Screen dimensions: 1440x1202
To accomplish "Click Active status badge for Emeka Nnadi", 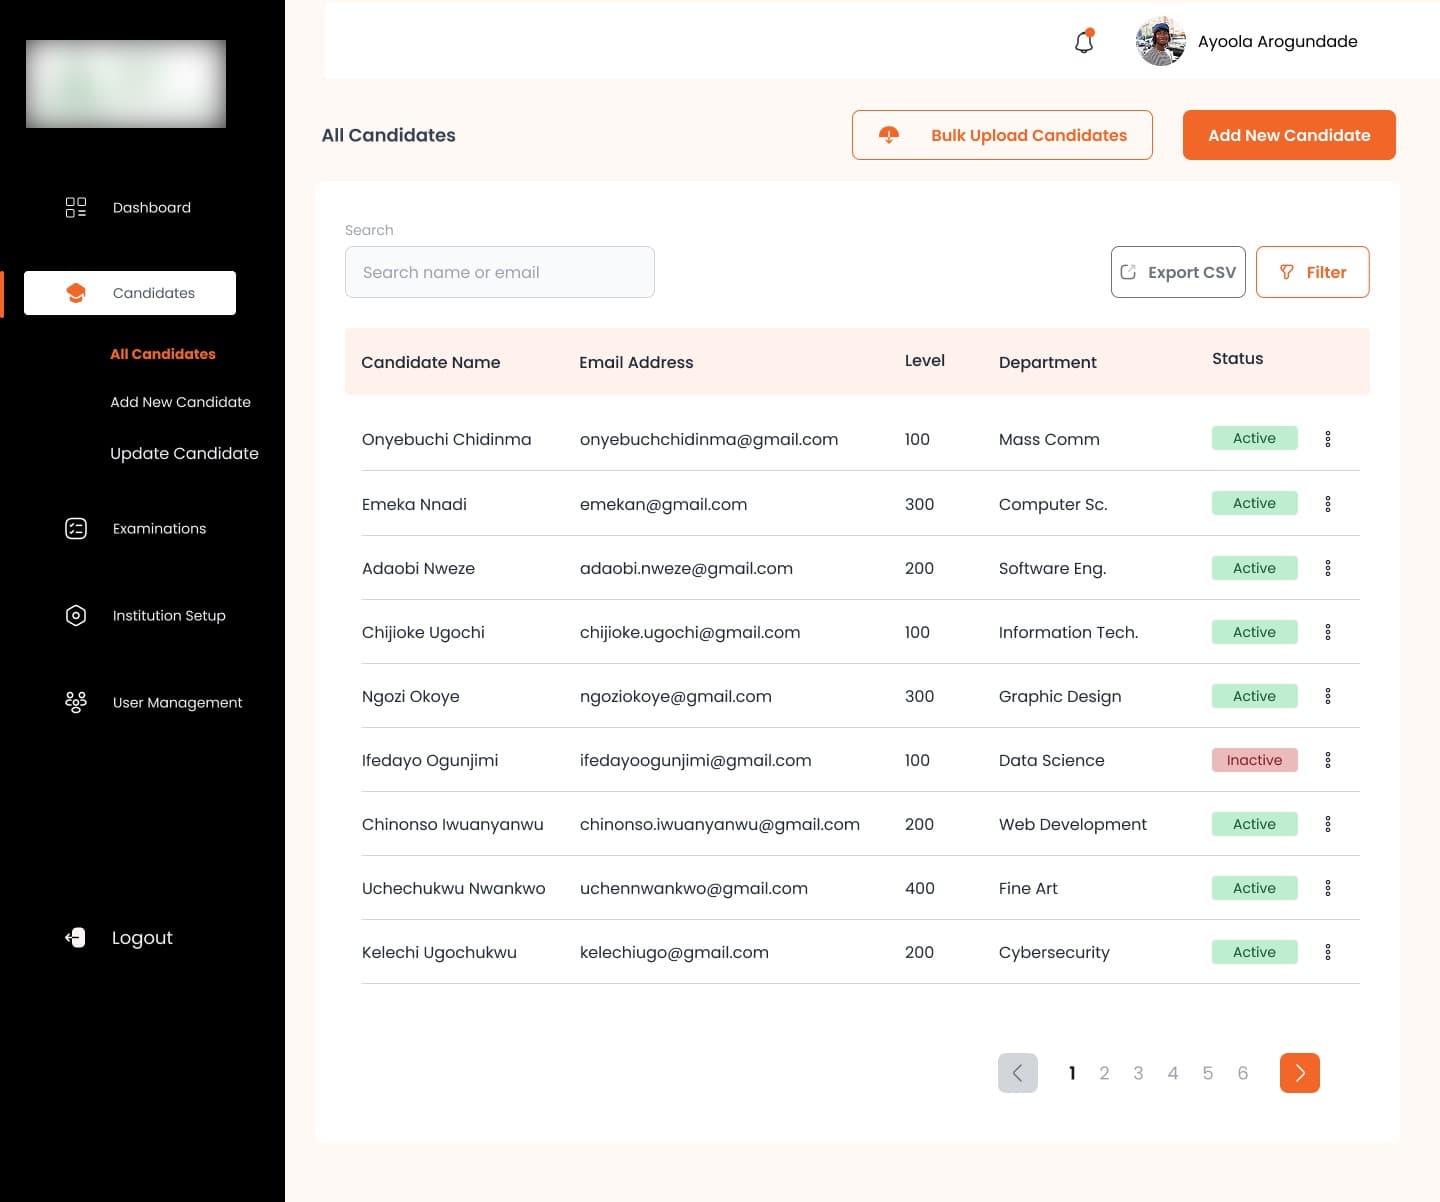I will 1254,503.
